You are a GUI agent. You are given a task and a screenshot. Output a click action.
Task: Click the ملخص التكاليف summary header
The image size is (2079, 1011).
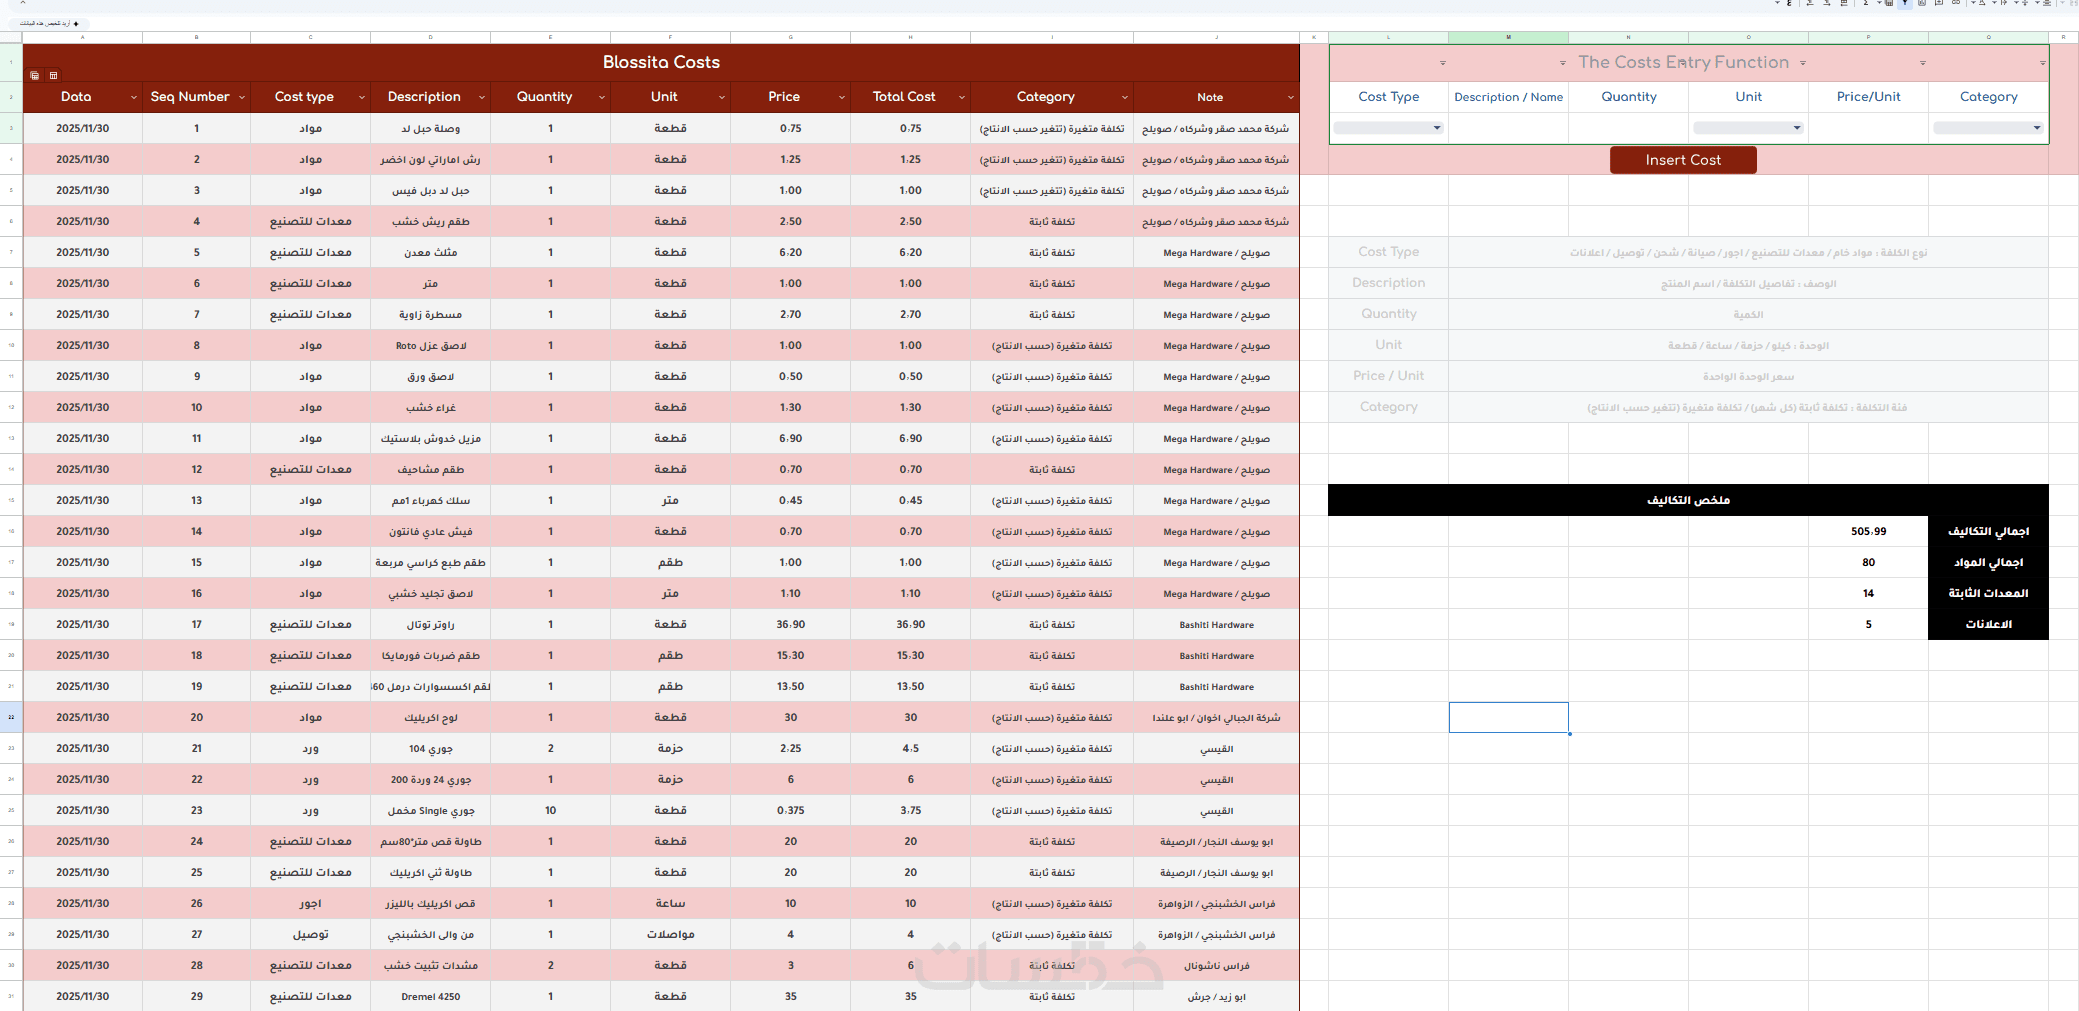(1688, 500)
